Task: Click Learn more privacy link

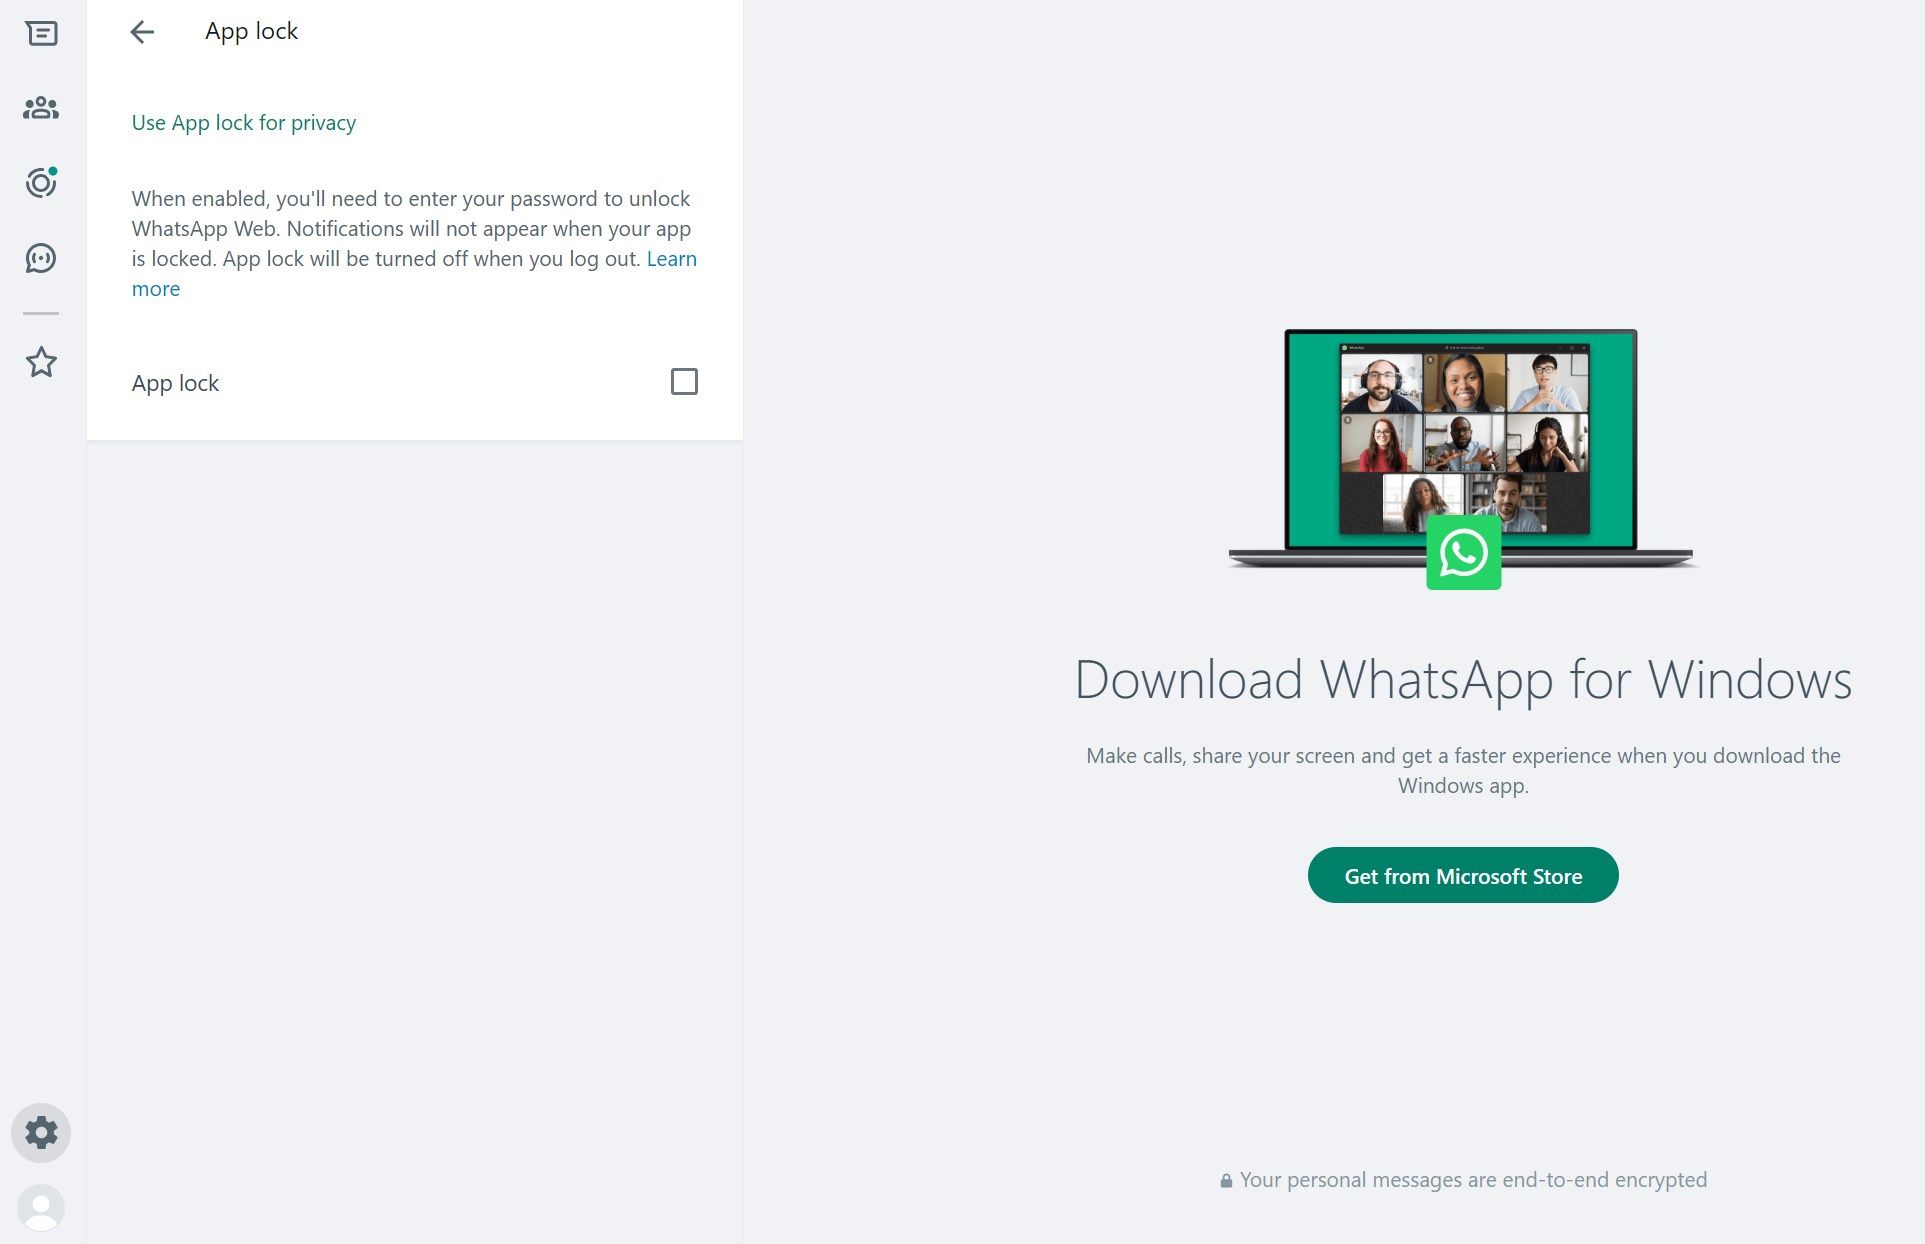Action: (x=154, y=288)
